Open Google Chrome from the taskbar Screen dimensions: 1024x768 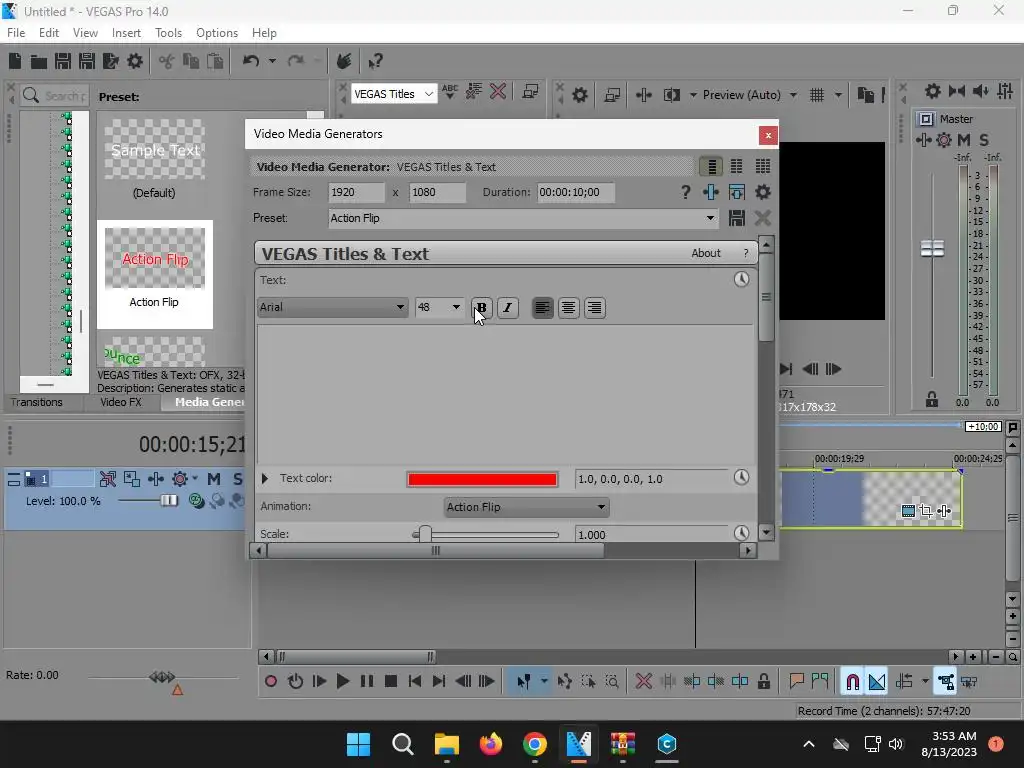pyautogui.click(x=535, y=744)
